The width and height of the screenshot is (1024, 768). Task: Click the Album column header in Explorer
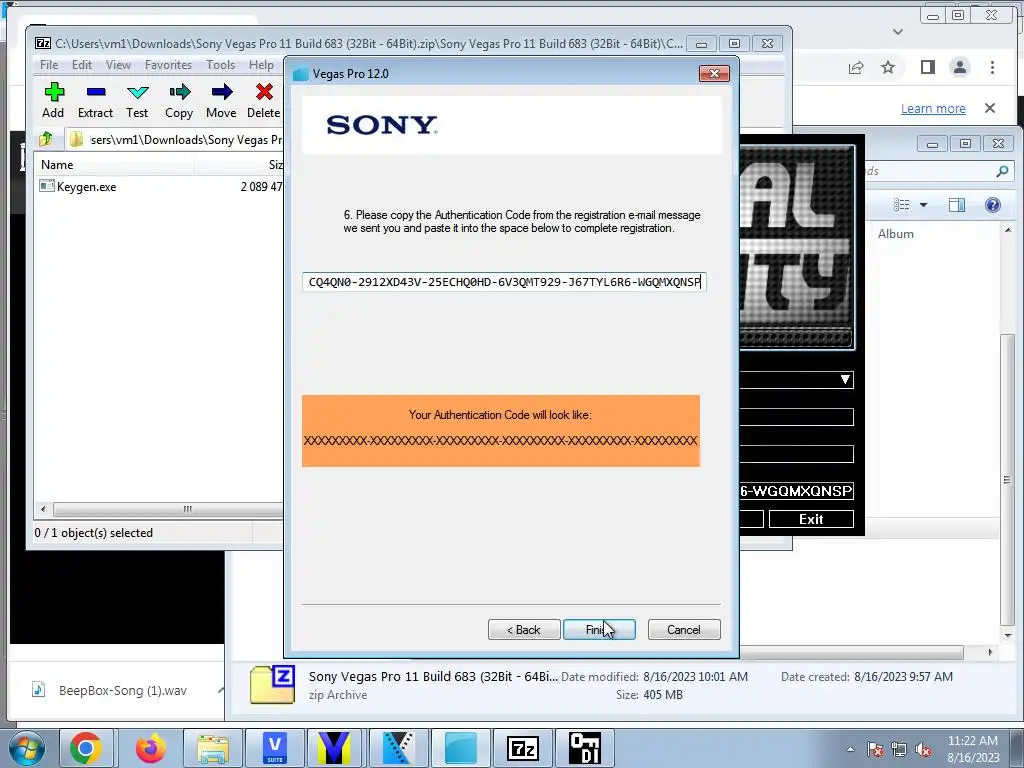tap(895, 234)
